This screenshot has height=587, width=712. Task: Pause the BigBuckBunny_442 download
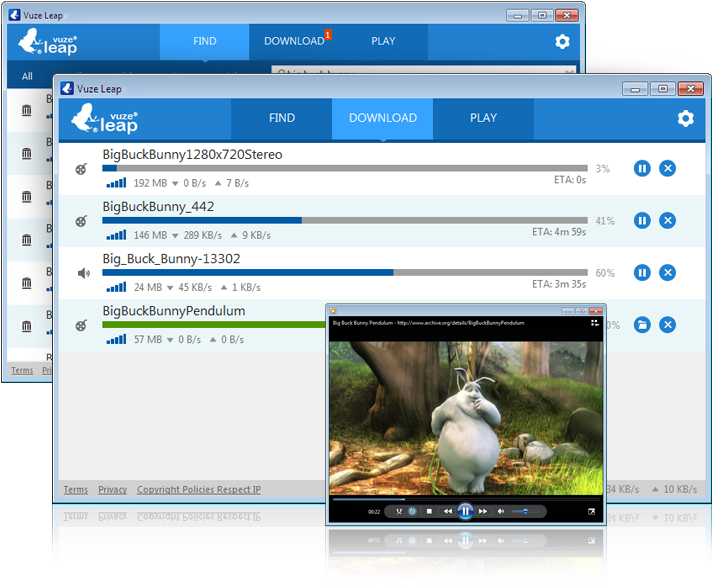[x=642, y=220]
